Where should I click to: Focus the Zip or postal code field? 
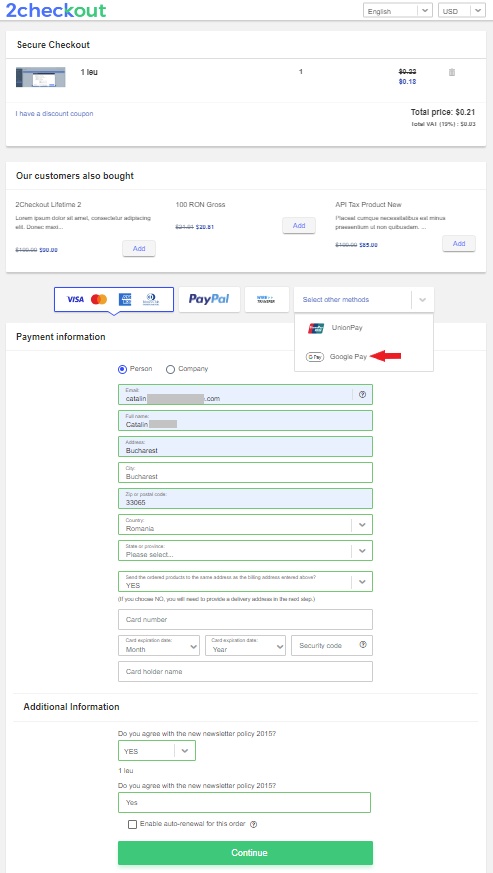click(x=245, y=498)
